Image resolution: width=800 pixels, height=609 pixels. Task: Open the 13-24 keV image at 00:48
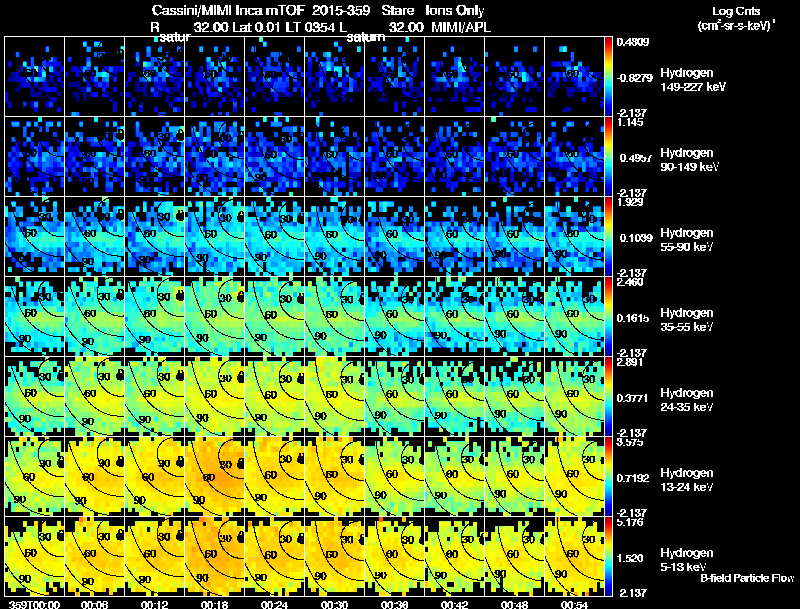click(x=515, y=477)
